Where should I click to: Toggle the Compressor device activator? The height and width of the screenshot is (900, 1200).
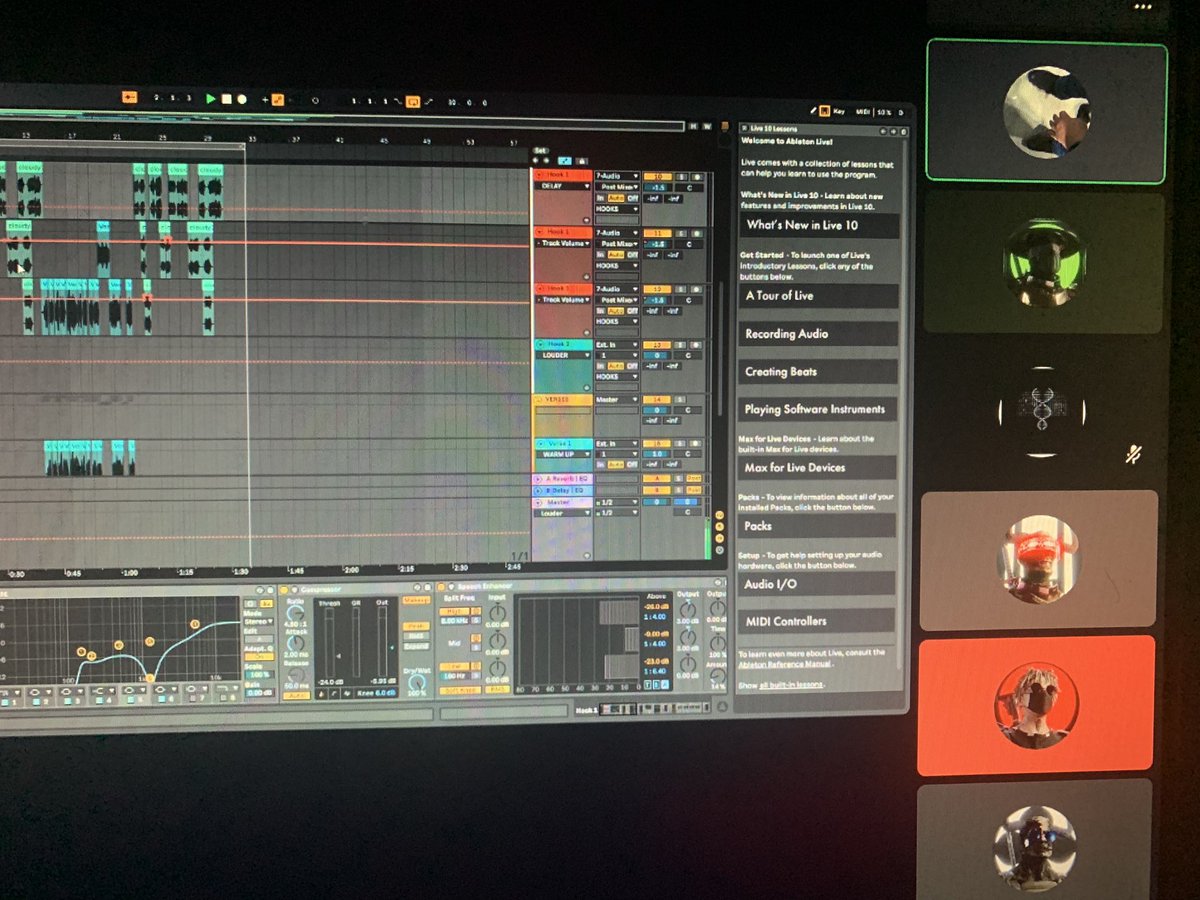284,590
